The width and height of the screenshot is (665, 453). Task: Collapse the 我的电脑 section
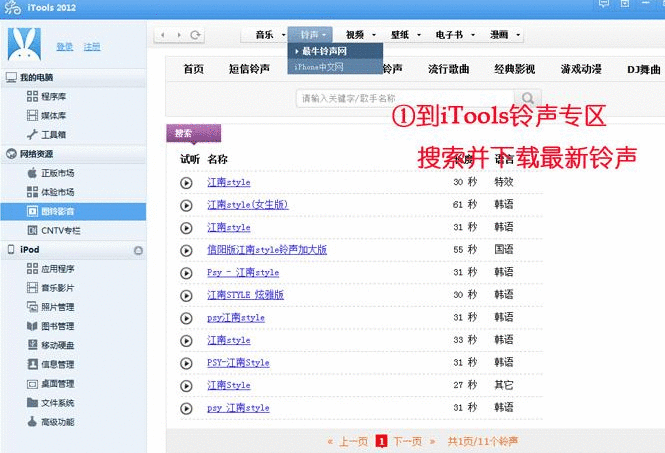tap(73, 77)
